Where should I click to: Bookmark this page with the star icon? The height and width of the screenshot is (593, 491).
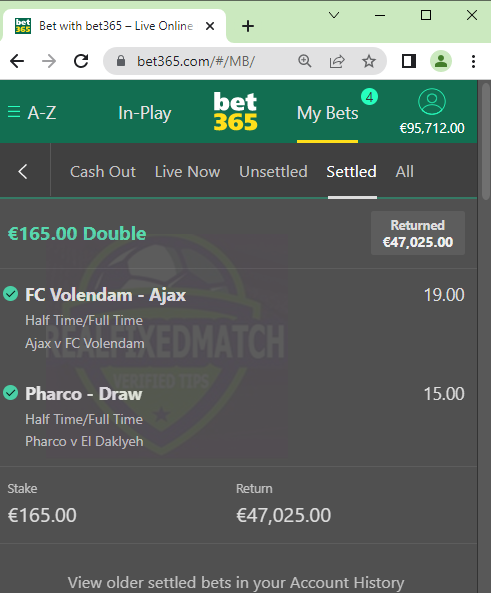tap(368, 61)
